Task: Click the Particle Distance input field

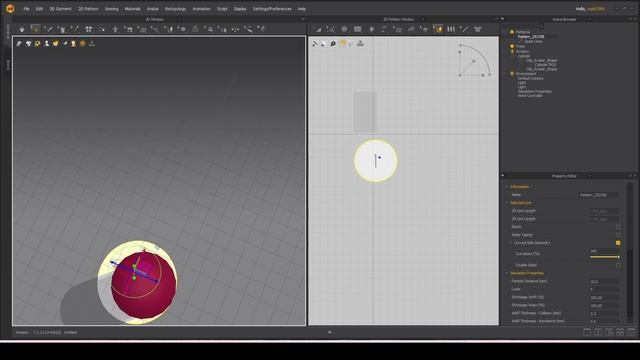Action: (x=604, y=282)
